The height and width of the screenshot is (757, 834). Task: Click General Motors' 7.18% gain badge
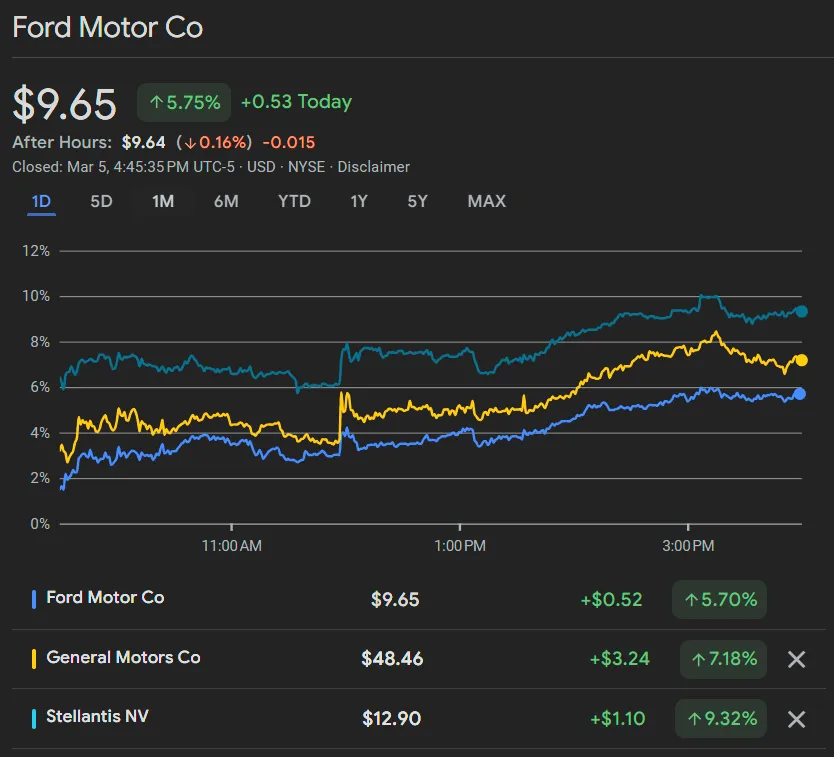tap(719, 659)
